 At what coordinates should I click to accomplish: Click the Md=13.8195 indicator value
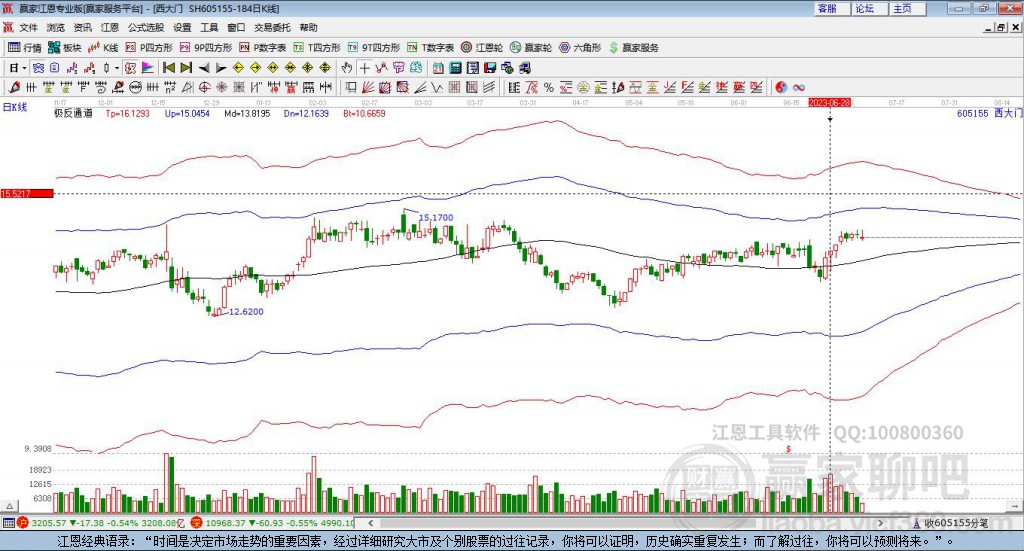[247, 114]
